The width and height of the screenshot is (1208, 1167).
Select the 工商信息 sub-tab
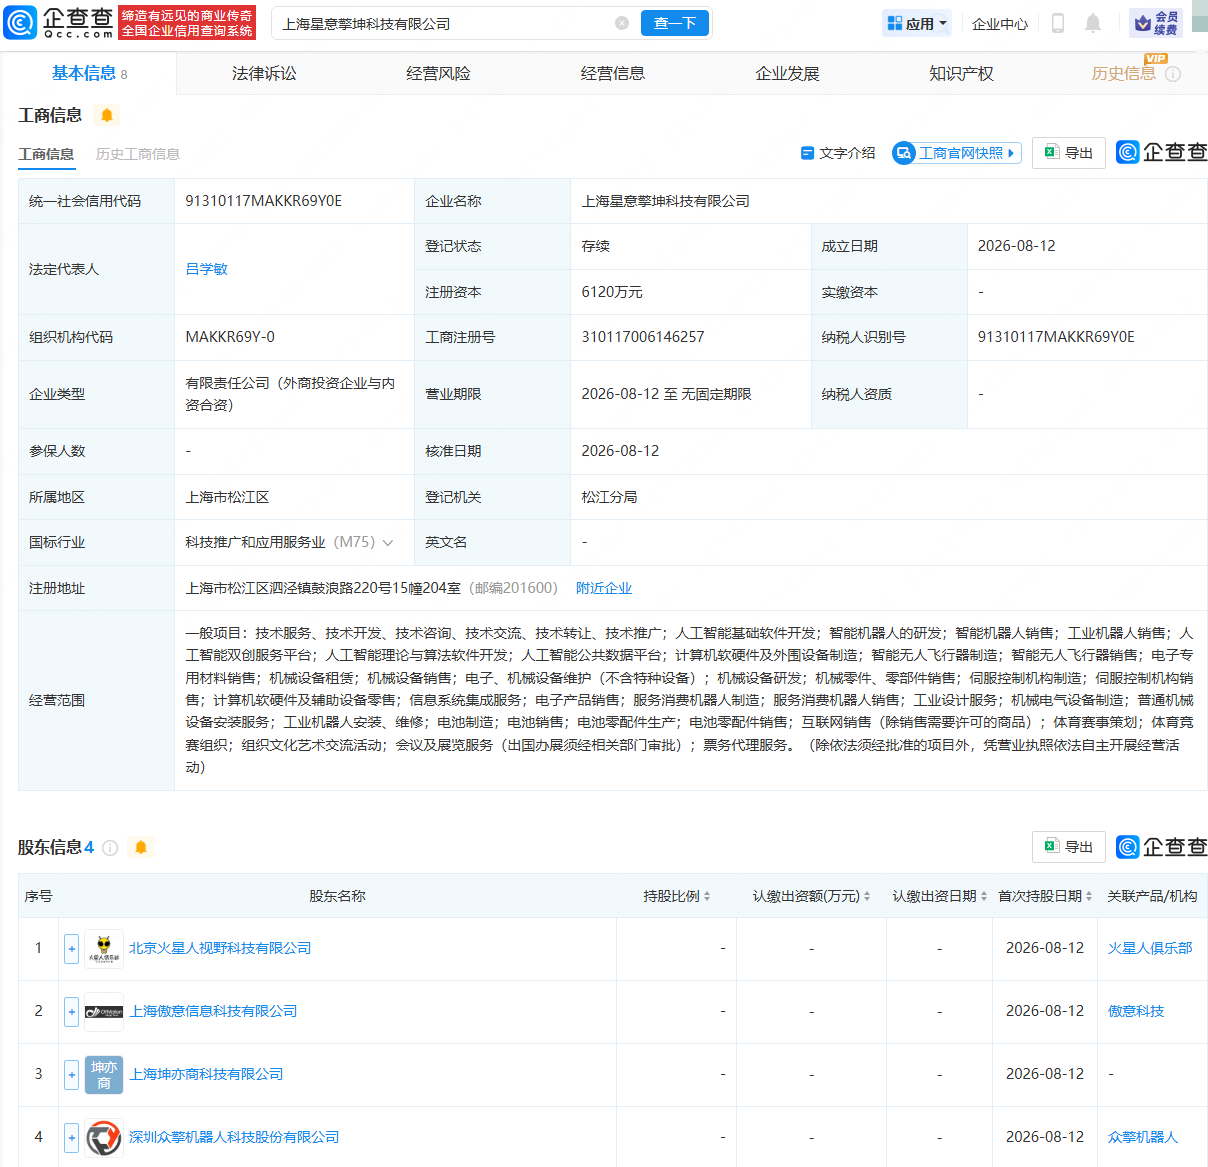(46, 154)
